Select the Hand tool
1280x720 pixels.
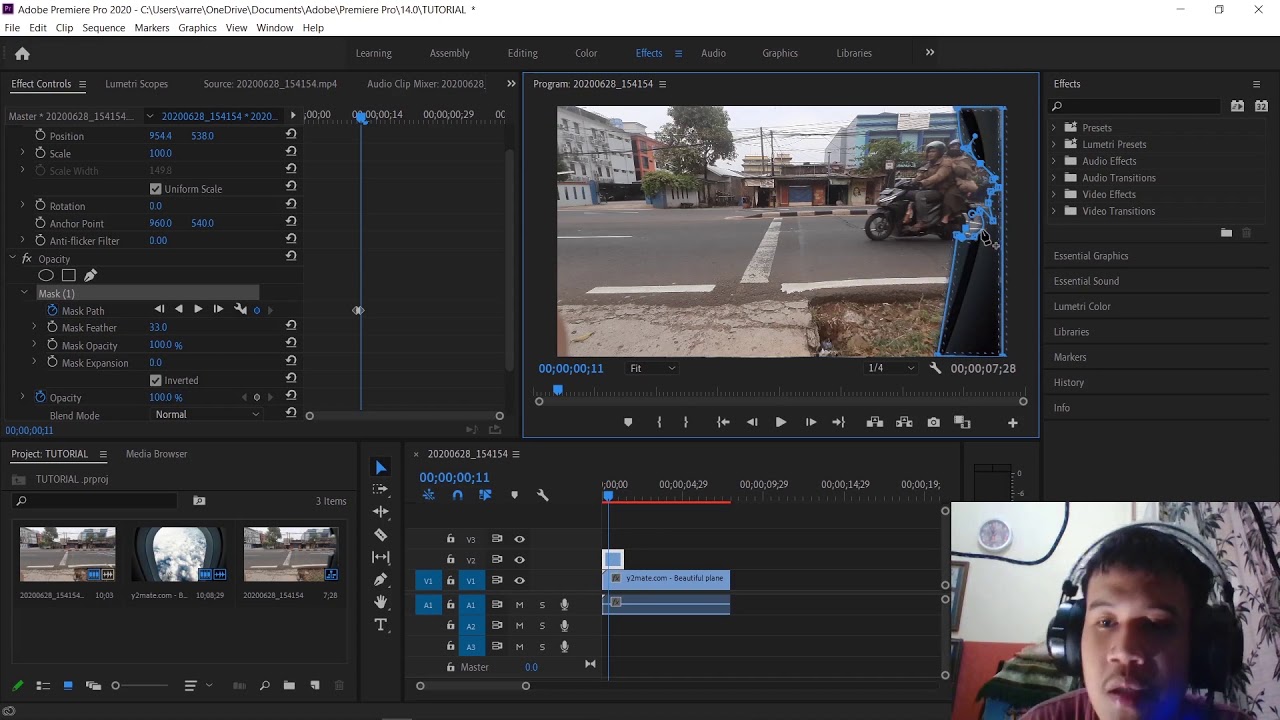pyautogui.click(x=380, y=602)
